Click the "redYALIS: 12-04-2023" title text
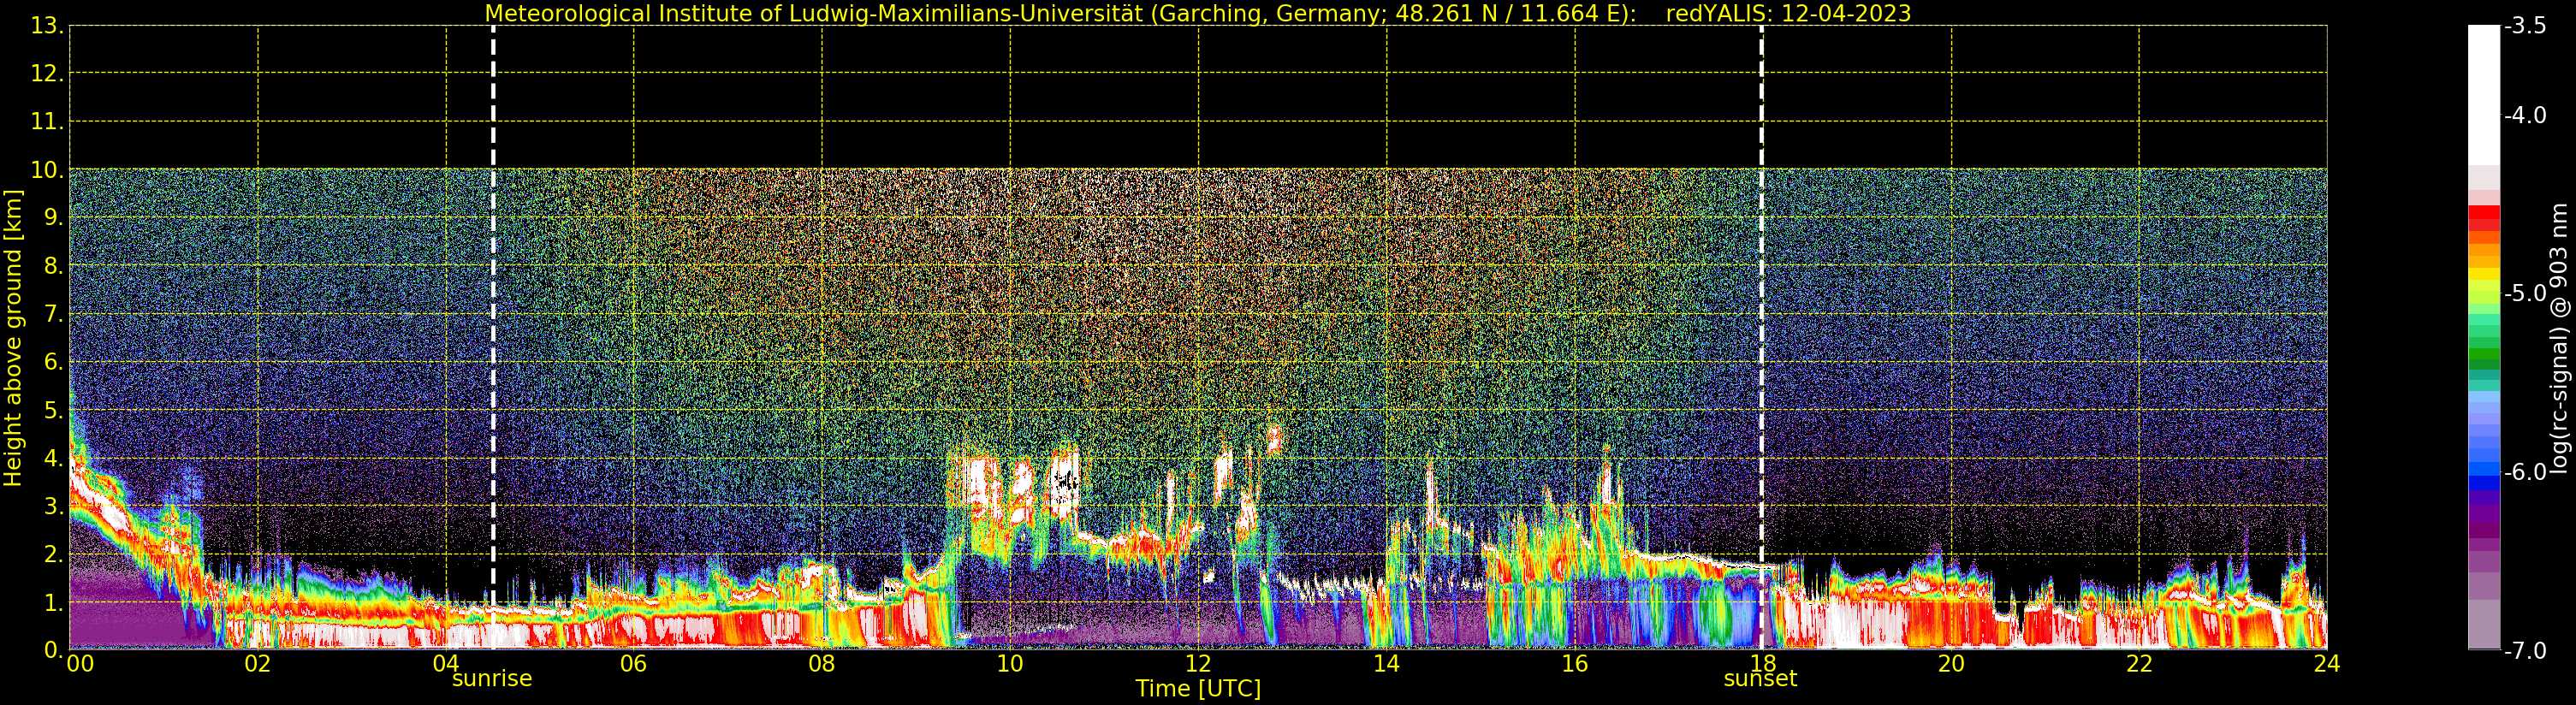Screen dimensions: 2576x705 click(1788, 13)
